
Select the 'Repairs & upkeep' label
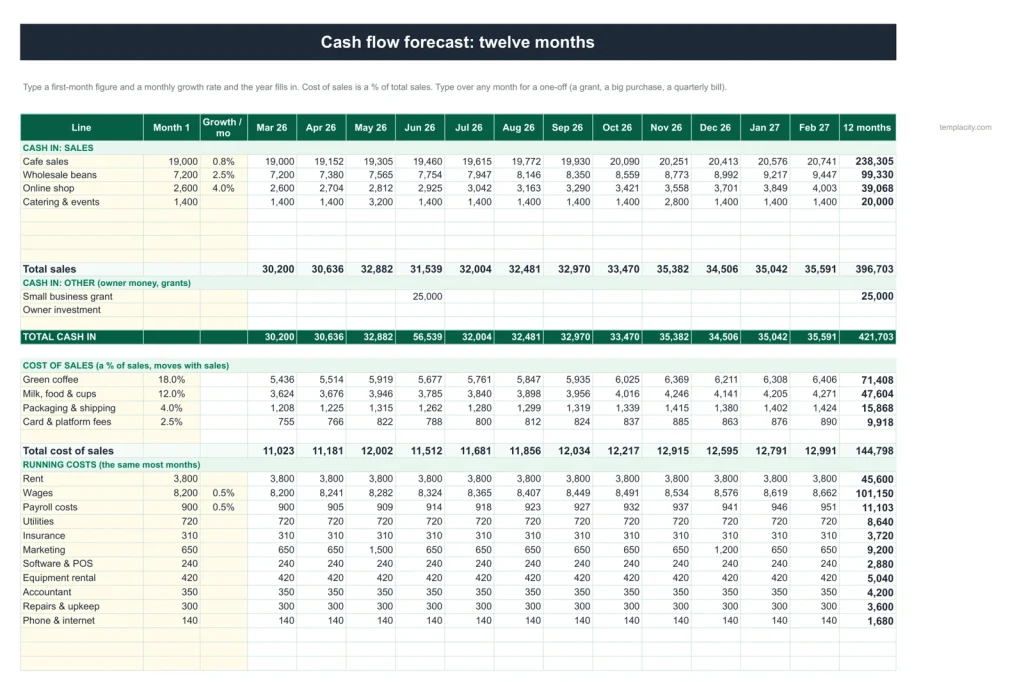(x=61, y=606)
